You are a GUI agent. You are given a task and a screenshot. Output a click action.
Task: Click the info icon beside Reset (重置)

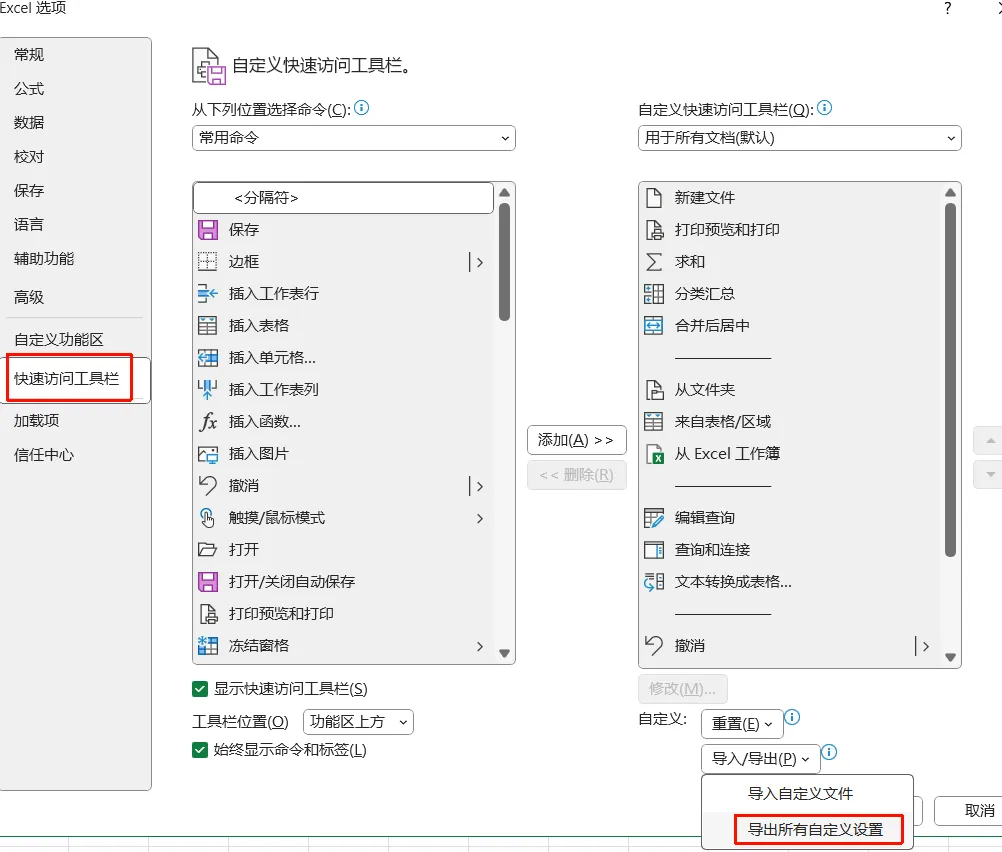pos(792,717)
